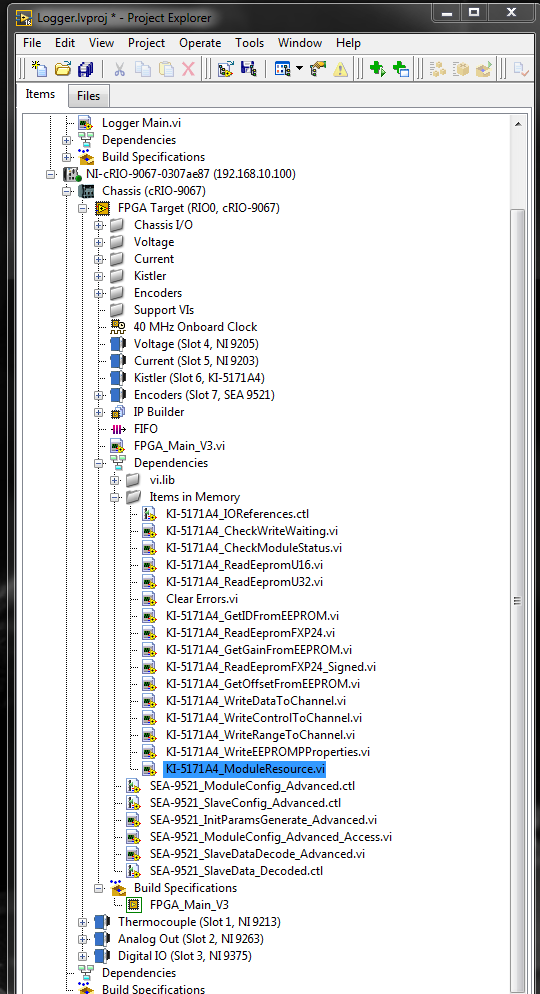Select KI-5171A4_ModuleResource.vi
Viewport: 540px width, 994px height.
click(x=245, y=768)
